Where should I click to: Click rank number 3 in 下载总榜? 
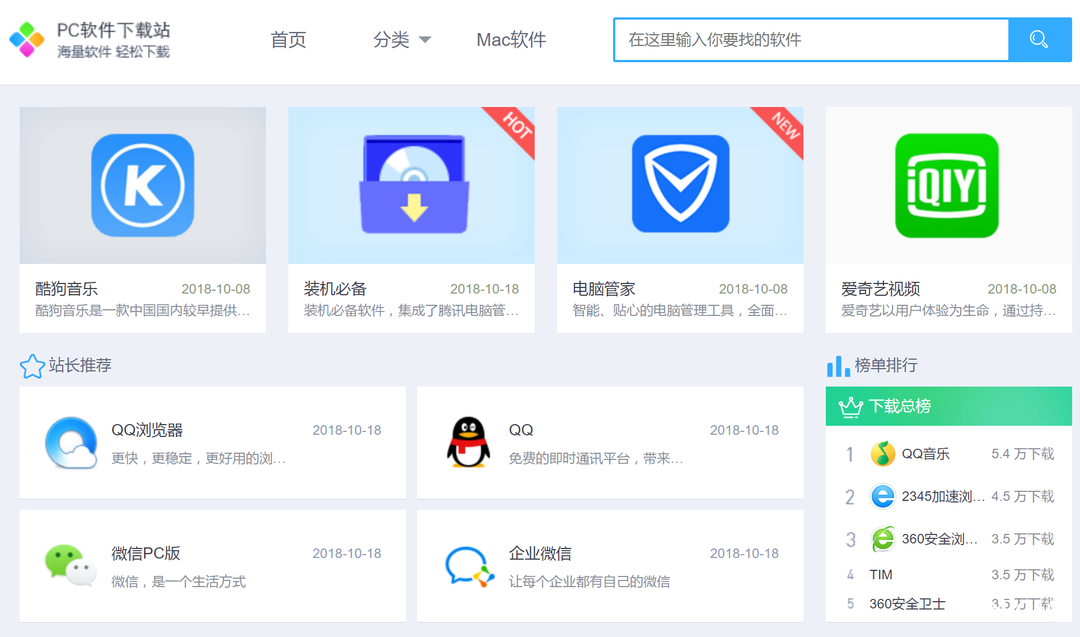click(x=851, y=539)
